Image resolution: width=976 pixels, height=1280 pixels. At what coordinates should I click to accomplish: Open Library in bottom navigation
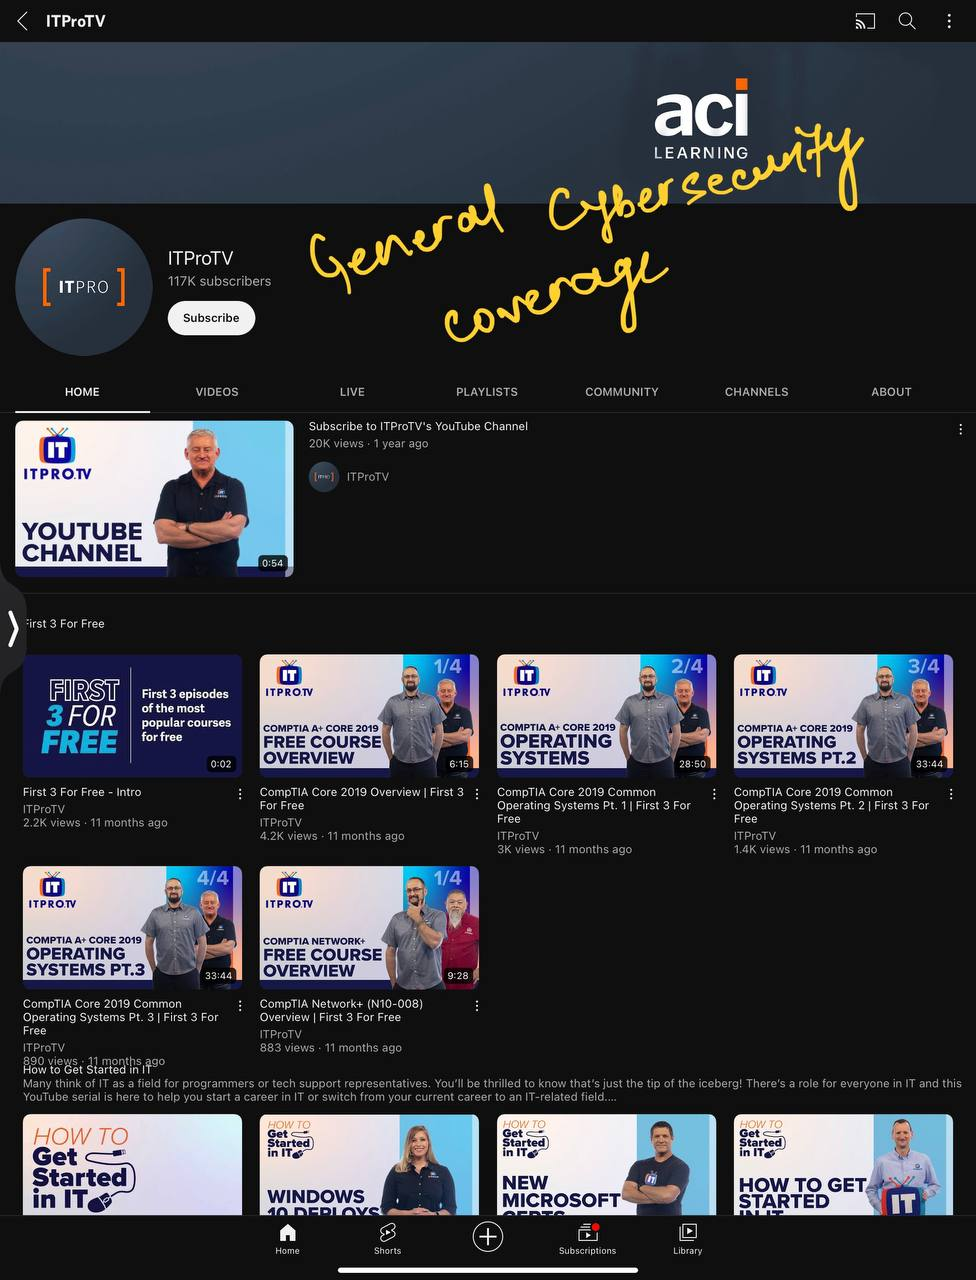click(687, 1238)
